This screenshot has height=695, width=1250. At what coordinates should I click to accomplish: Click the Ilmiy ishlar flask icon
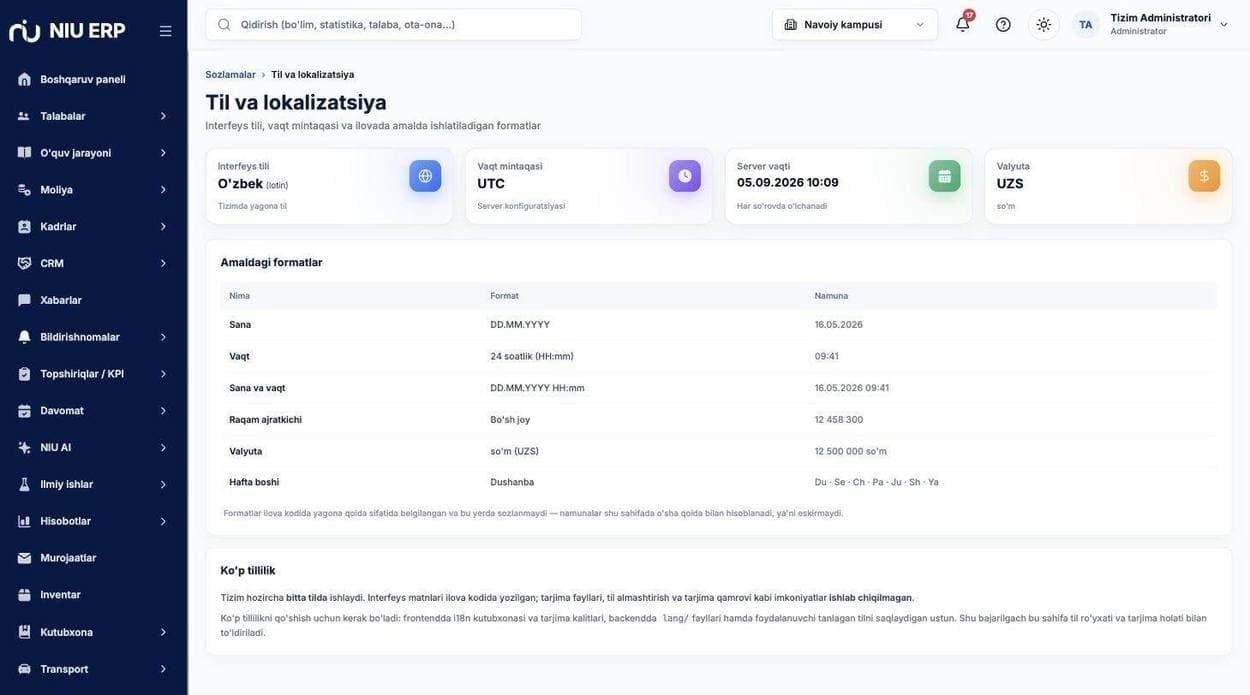coord(24,484)
